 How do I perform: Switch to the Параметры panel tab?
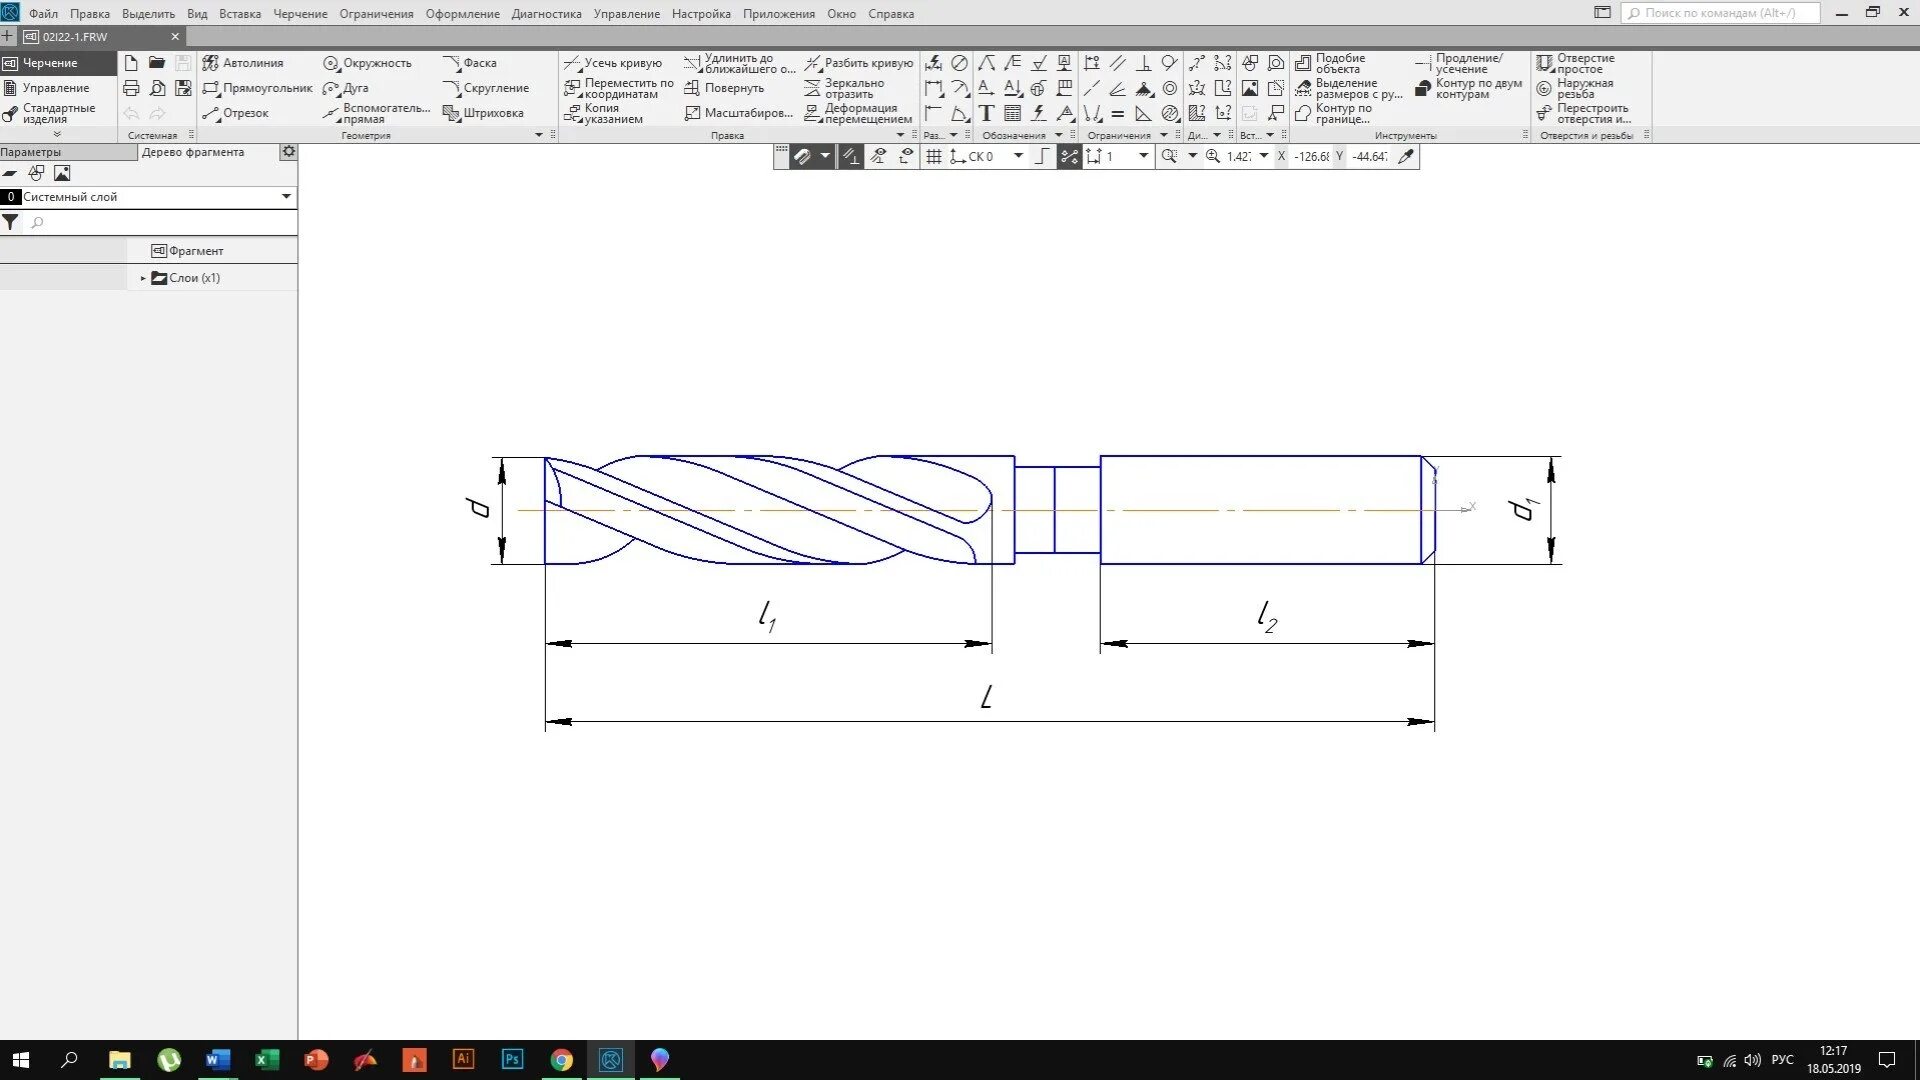pyautogui.click(x=68, y=152)
